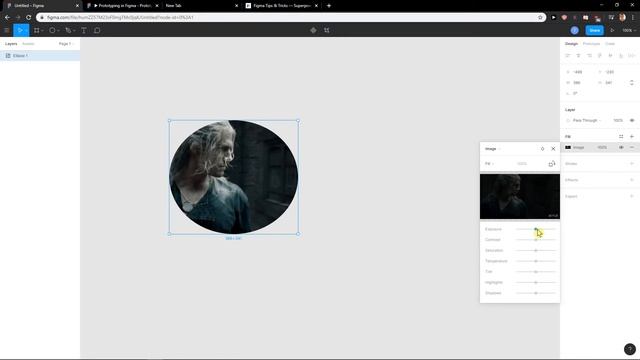Viewport: 640px width, 360px height.
Task: Click the blend mode drop icon in image panel
Action: point(542,149)
